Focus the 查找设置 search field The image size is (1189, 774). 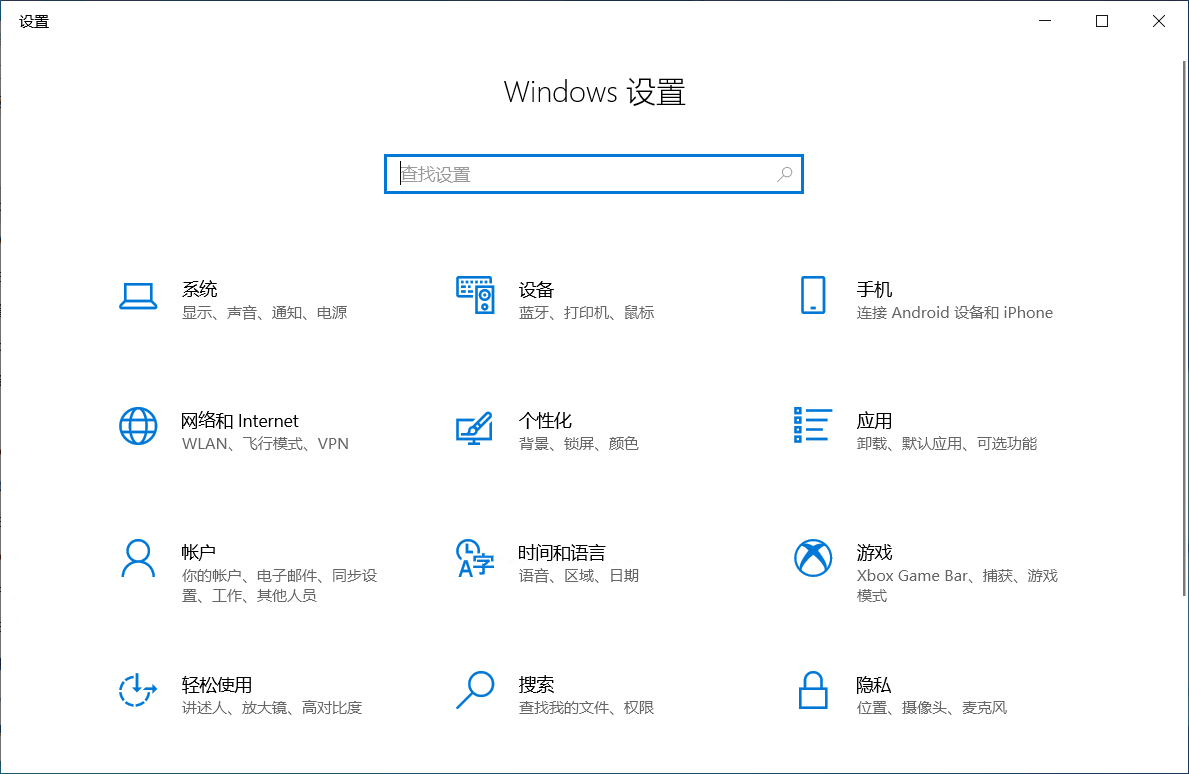coord(594,174)
